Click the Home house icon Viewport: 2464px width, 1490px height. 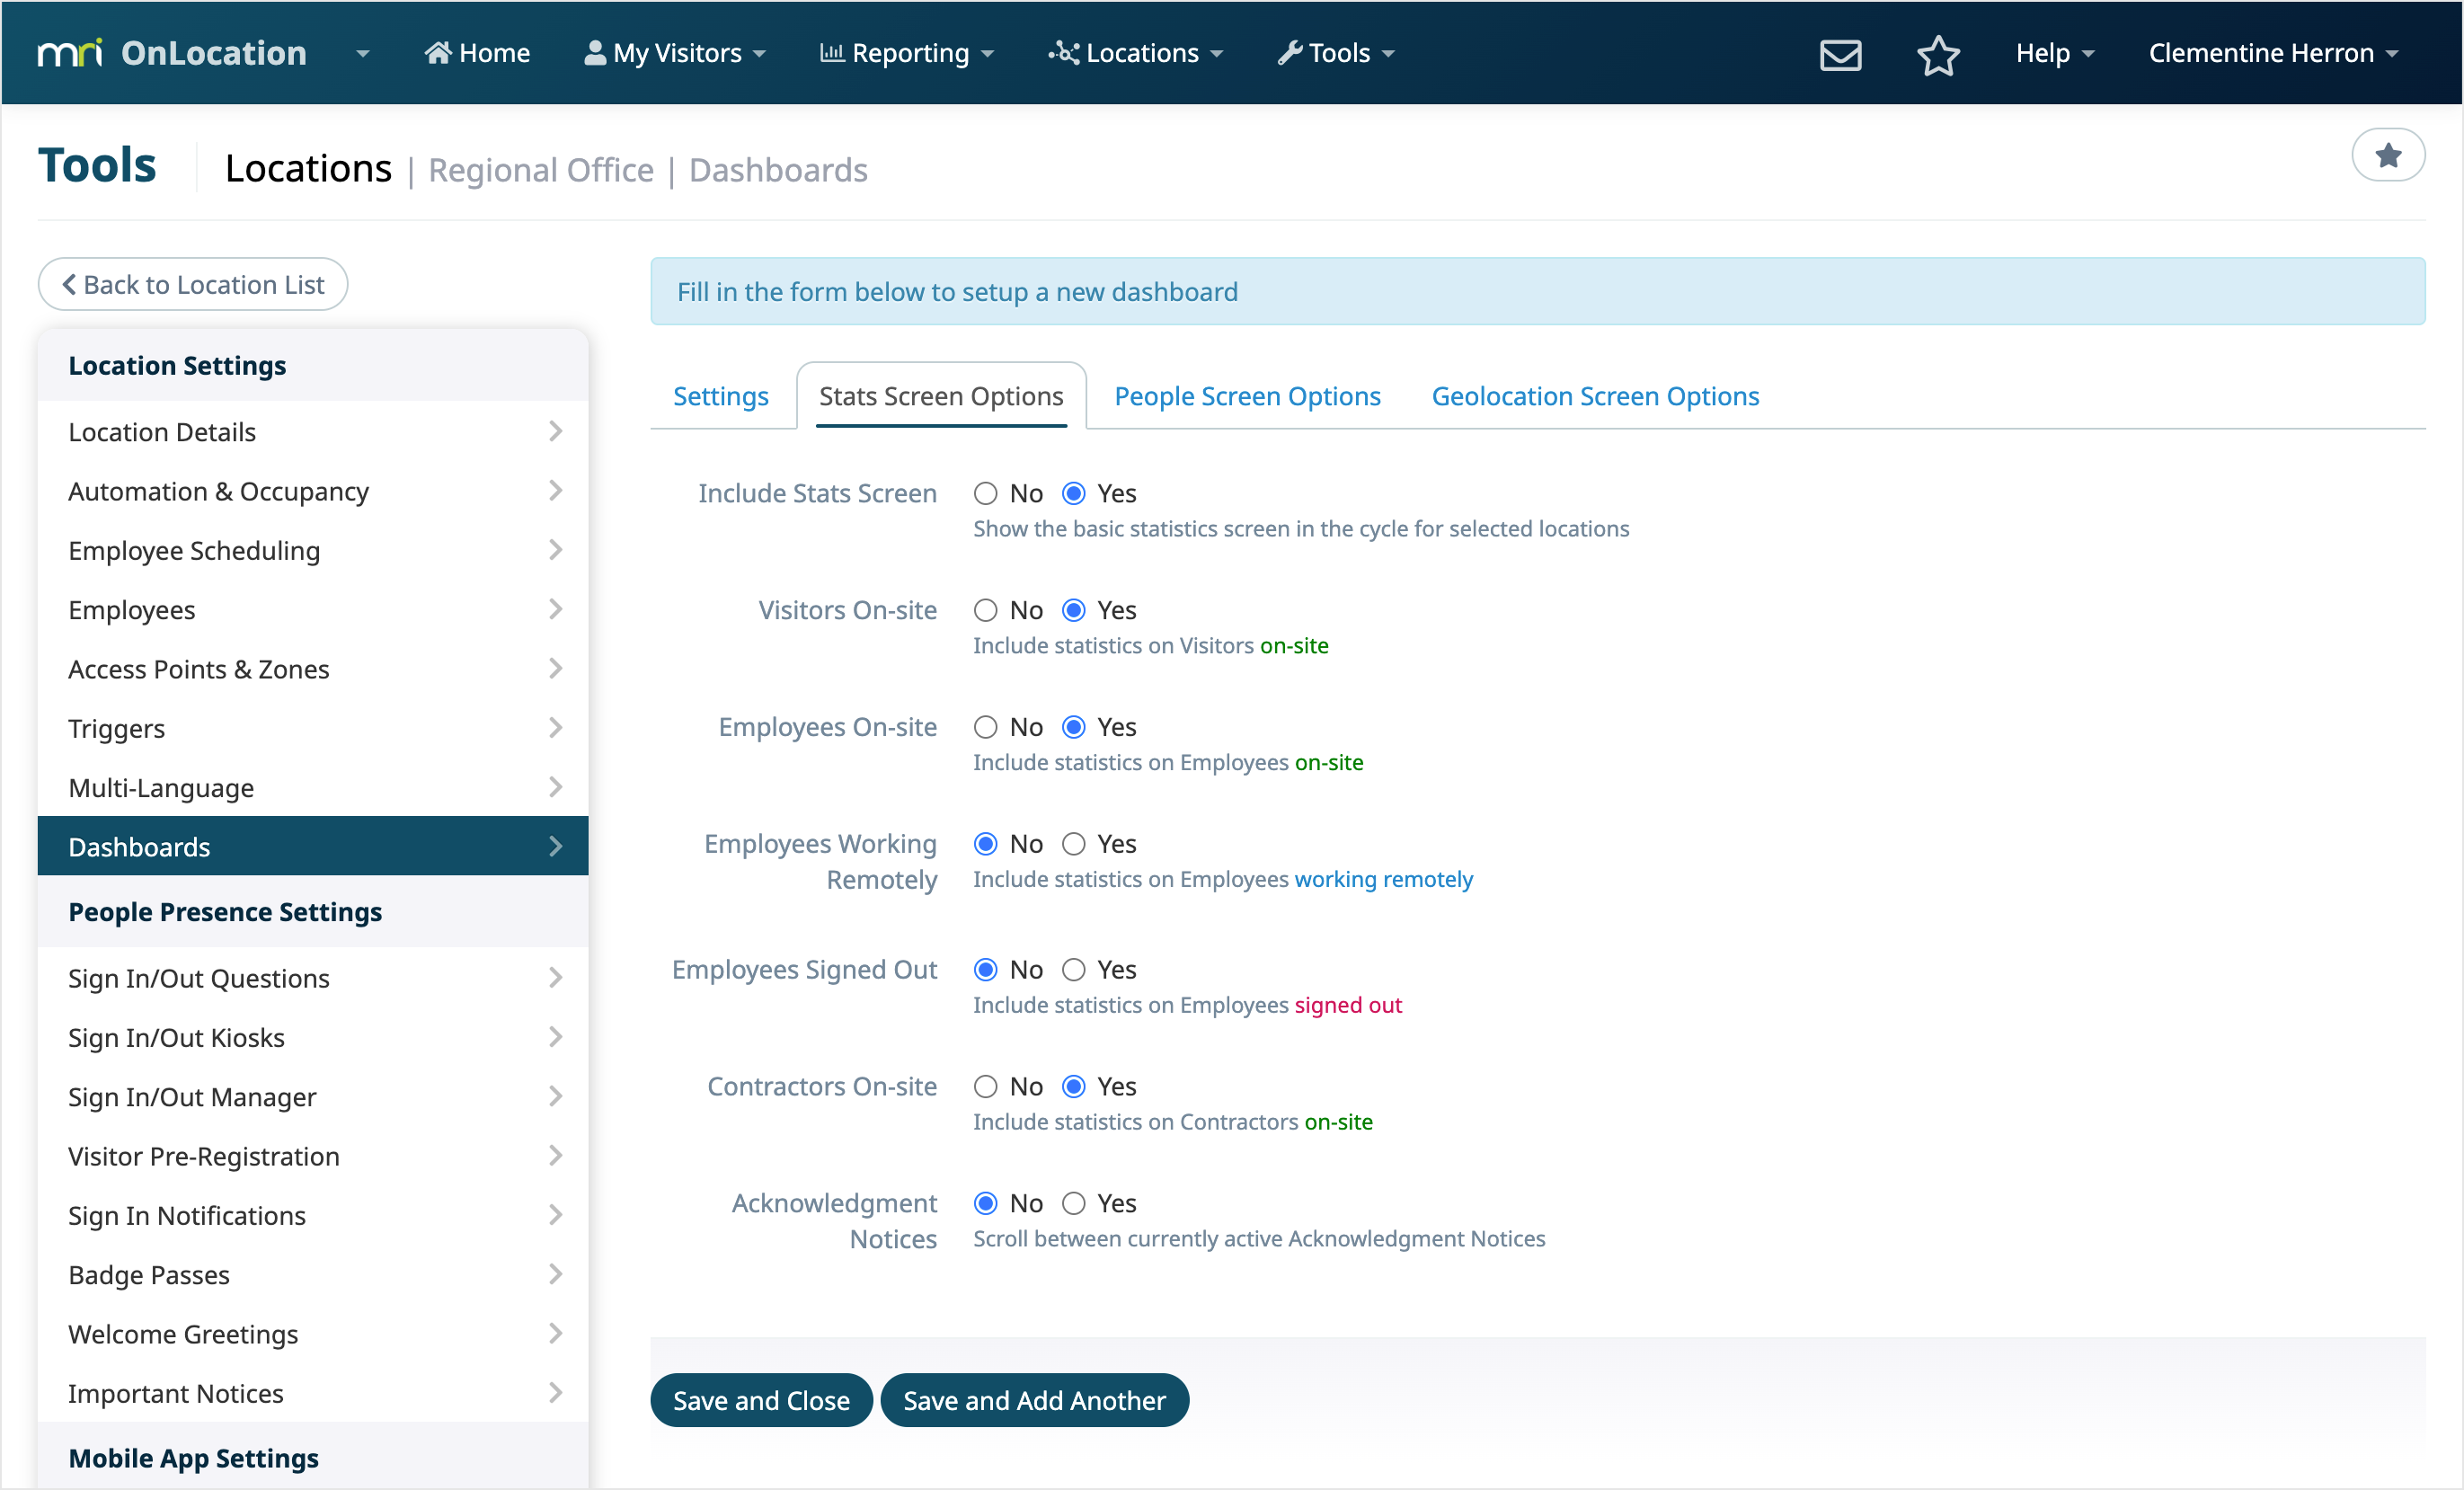tap(437, 53)
